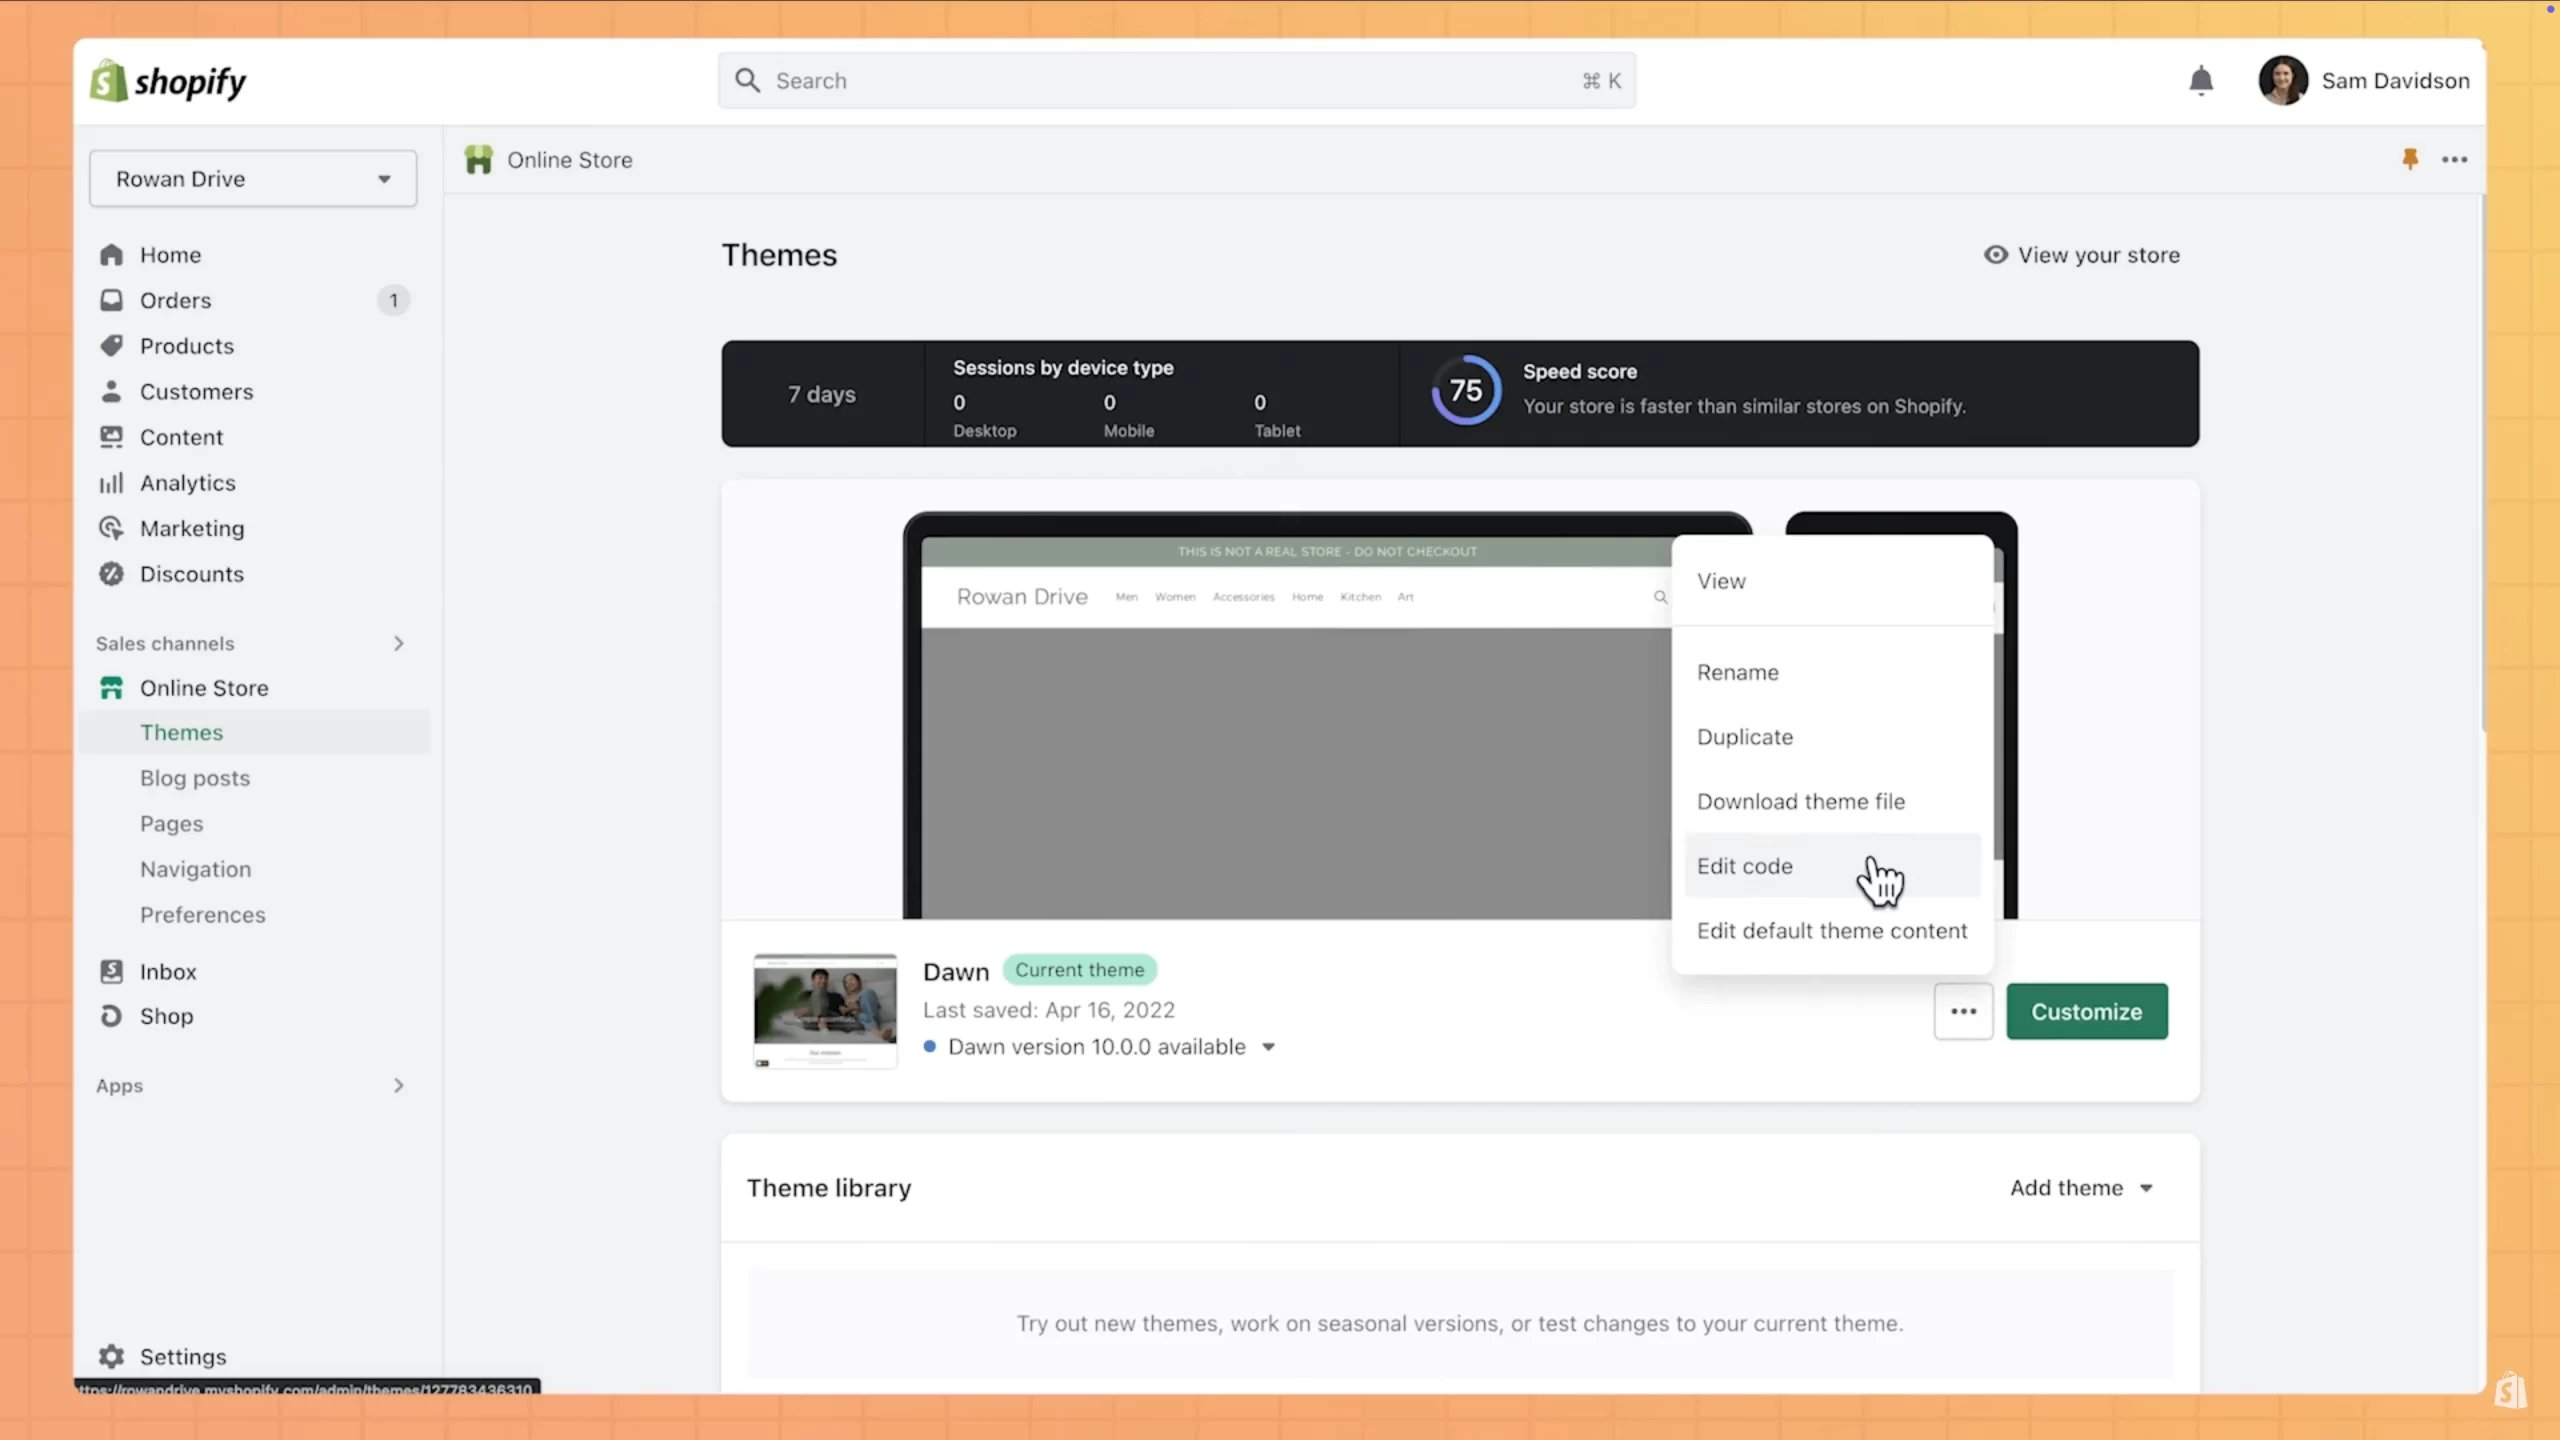Open notifications bell
Viewport: 2560px width, 1440px height.
click(x=2201, y=81)
